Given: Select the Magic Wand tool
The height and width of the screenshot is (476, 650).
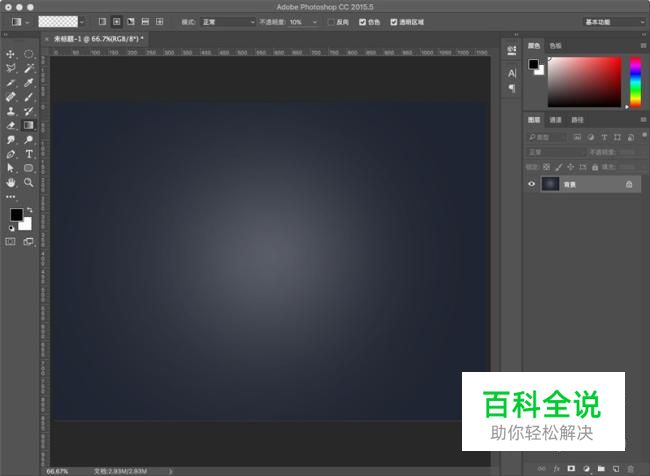Looking at the screenshot, I should (29, 68).
